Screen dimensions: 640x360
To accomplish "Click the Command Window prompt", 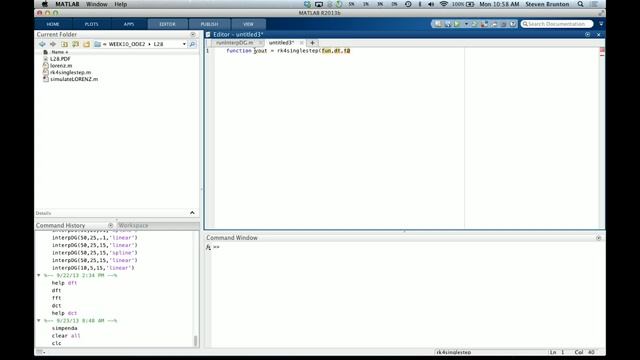I will click(216, 247).
